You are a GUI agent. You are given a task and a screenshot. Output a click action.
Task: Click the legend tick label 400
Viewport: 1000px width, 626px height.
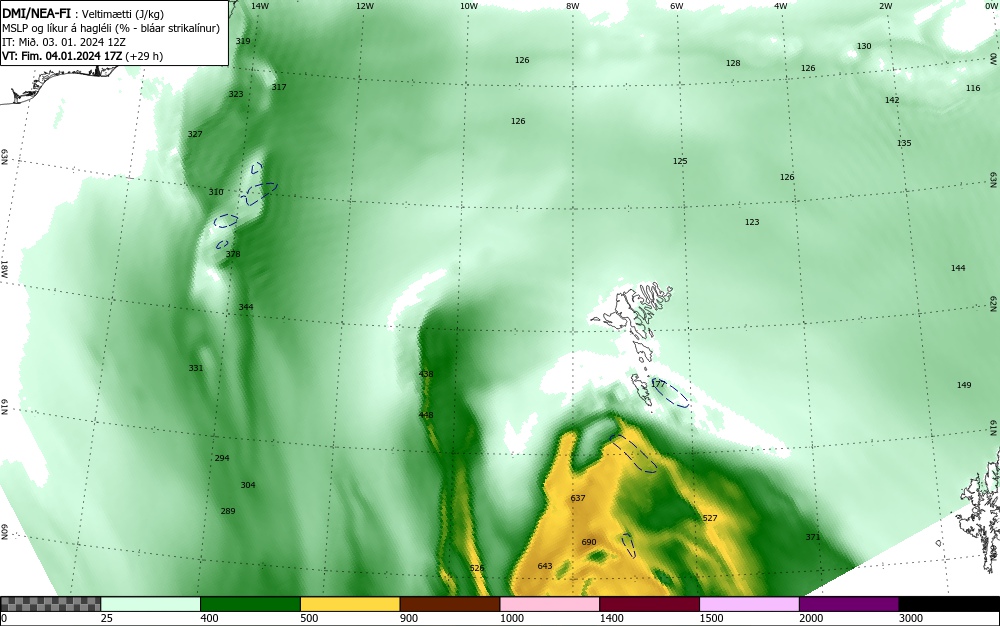pos(209,618)
